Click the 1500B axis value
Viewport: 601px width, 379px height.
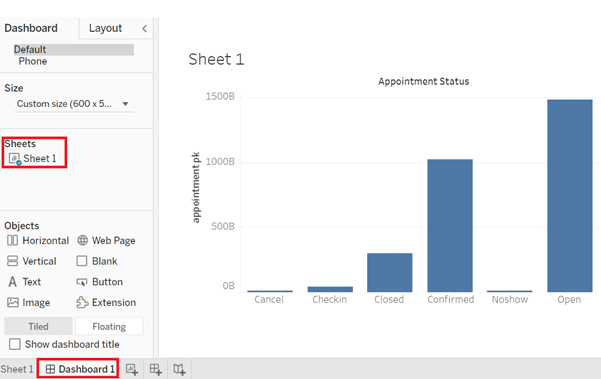220,97
